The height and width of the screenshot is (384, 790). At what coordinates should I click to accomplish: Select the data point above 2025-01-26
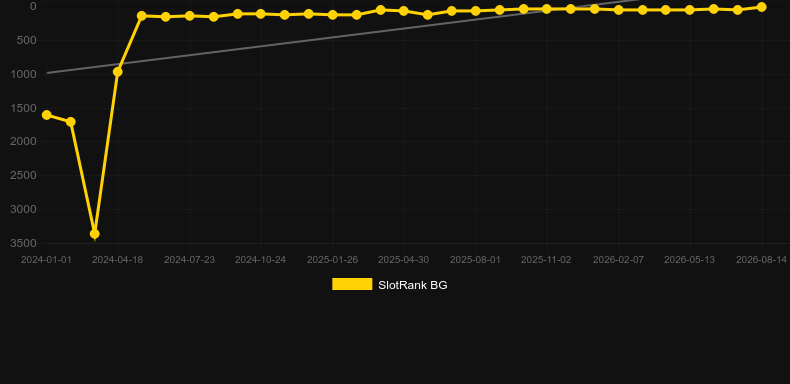[x=333, y=15]
